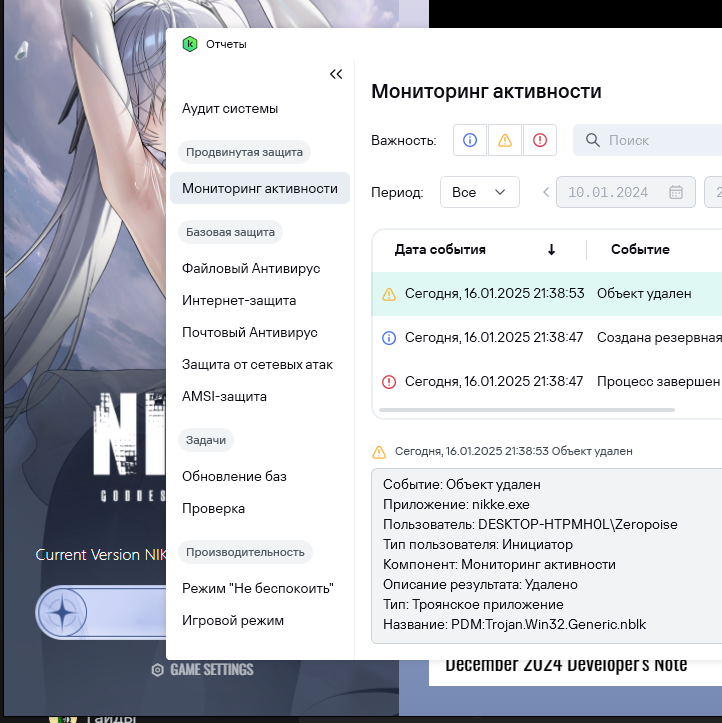This screenshot has width=722, height=723.
Task: Click the red alert icon in the Процесс завершен row
Action: (389, 382)
